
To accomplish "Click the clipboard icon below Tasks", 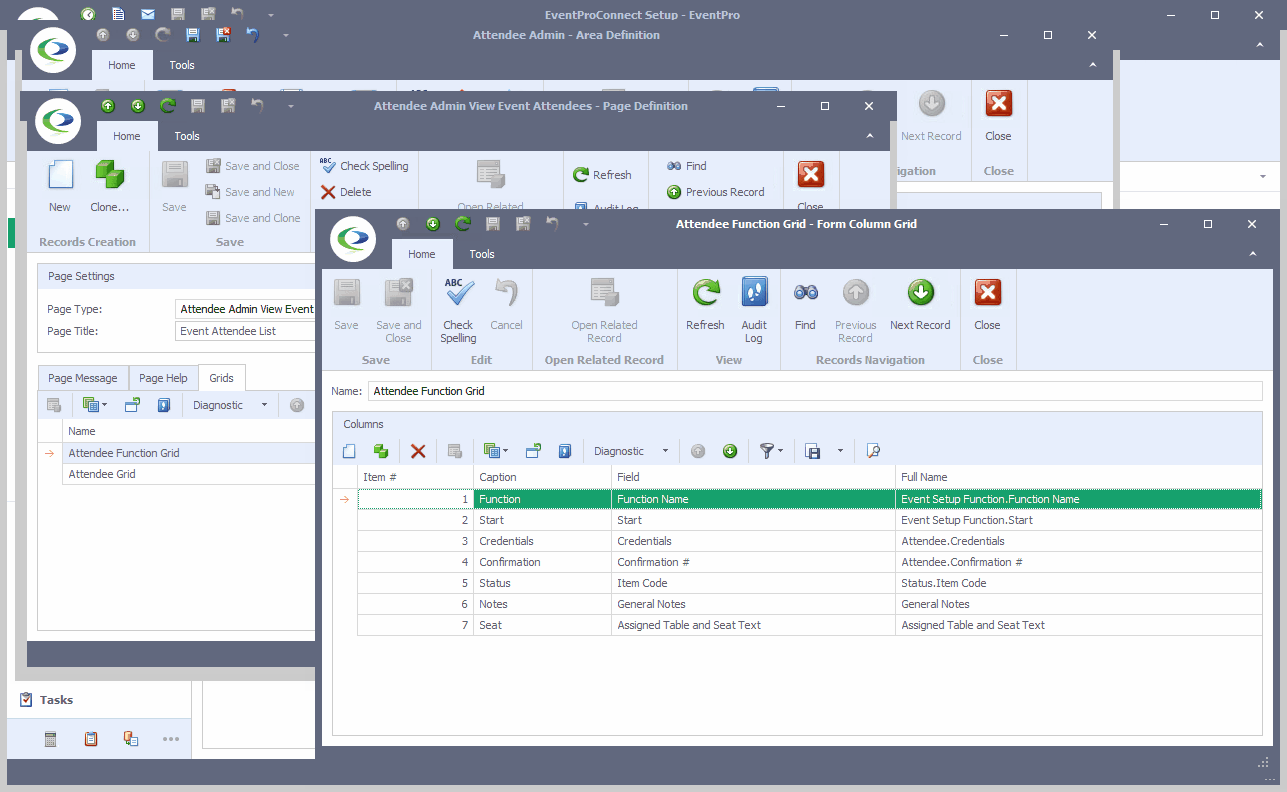I will click(x=91, y=739).
